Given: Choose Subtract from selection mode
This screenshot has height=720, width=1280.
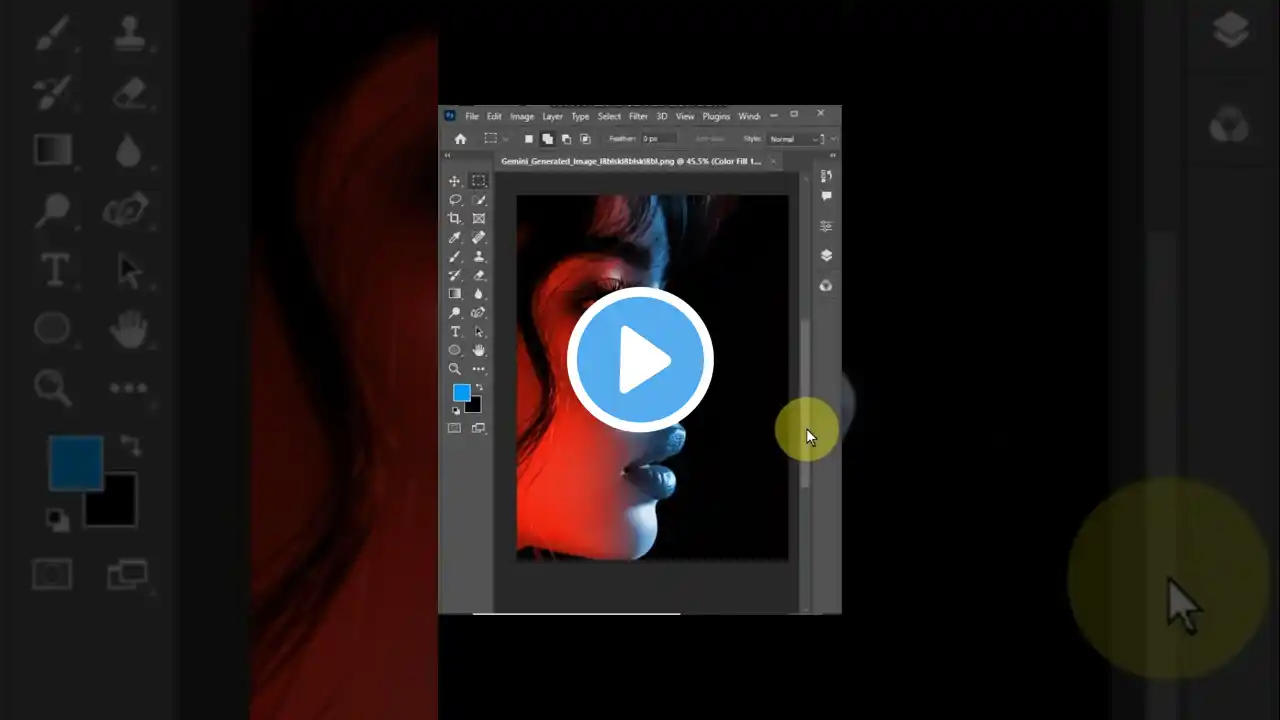Looking at the screenshot, I should pos(566,139).
